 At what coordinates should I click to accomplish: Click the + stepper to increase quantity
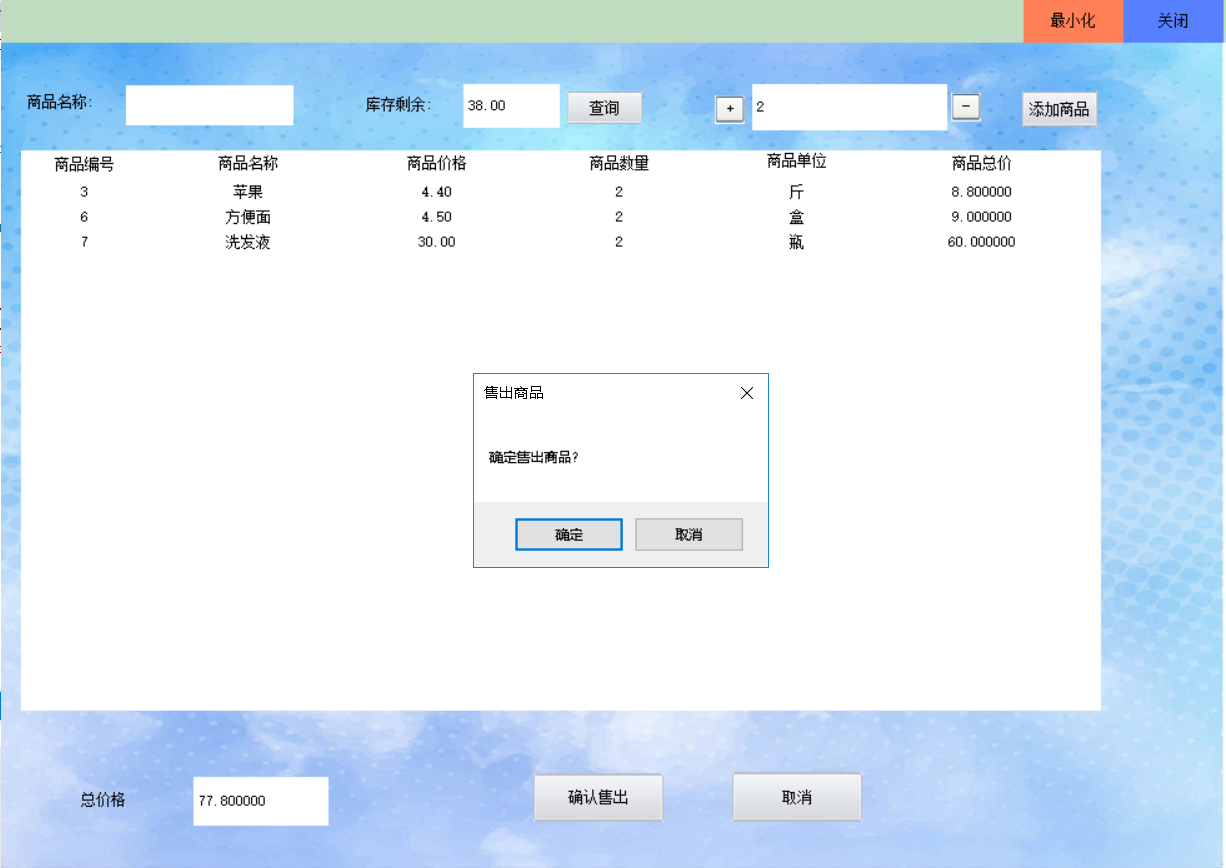729,107
